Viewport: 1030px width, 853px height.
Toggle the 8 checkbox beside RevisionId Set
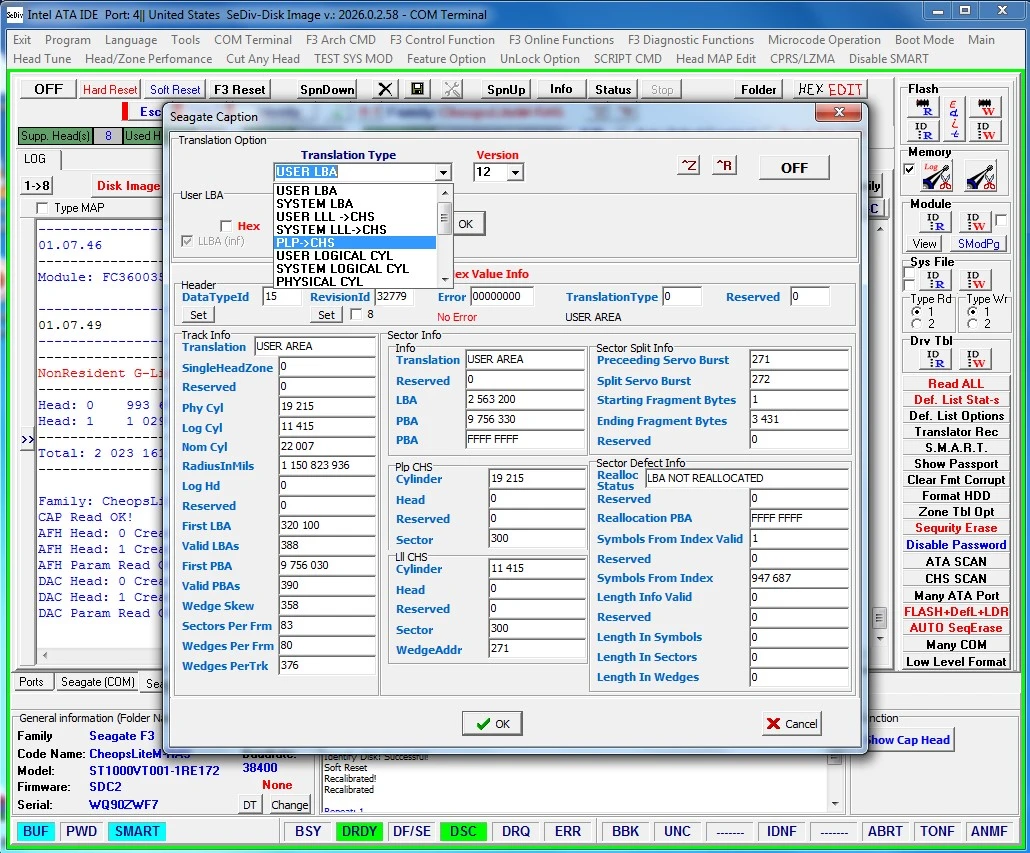tap(356, 315)
